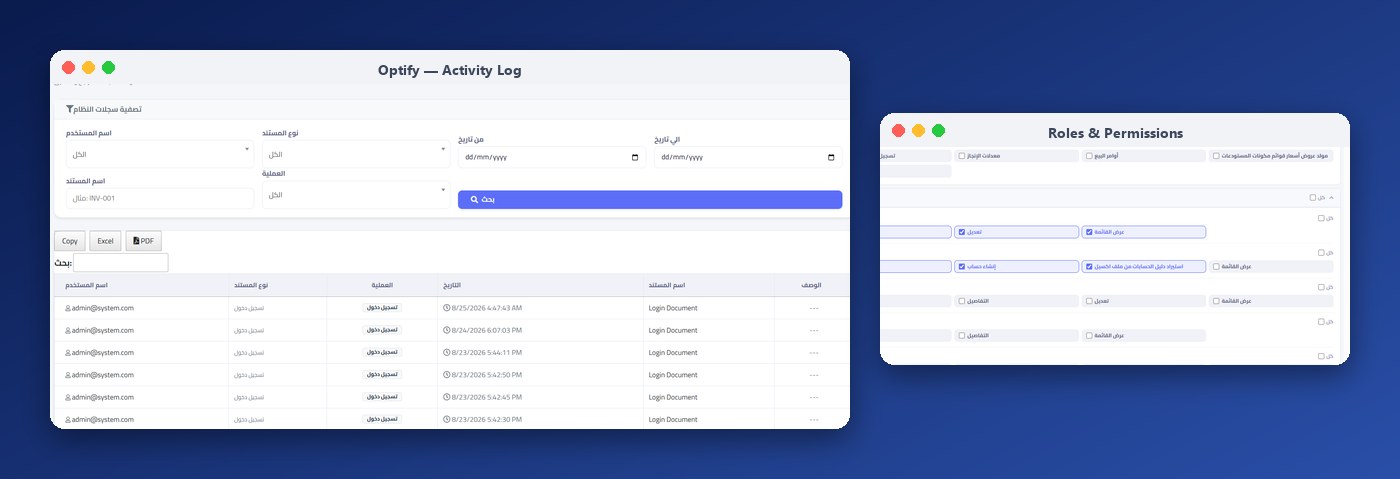Image resolution: width=1400 pixels, height=479 pixels.
Task: Click the clock icon beside 8/23/2026 5:44:11 PM
Action: click(x=446, y=352)
